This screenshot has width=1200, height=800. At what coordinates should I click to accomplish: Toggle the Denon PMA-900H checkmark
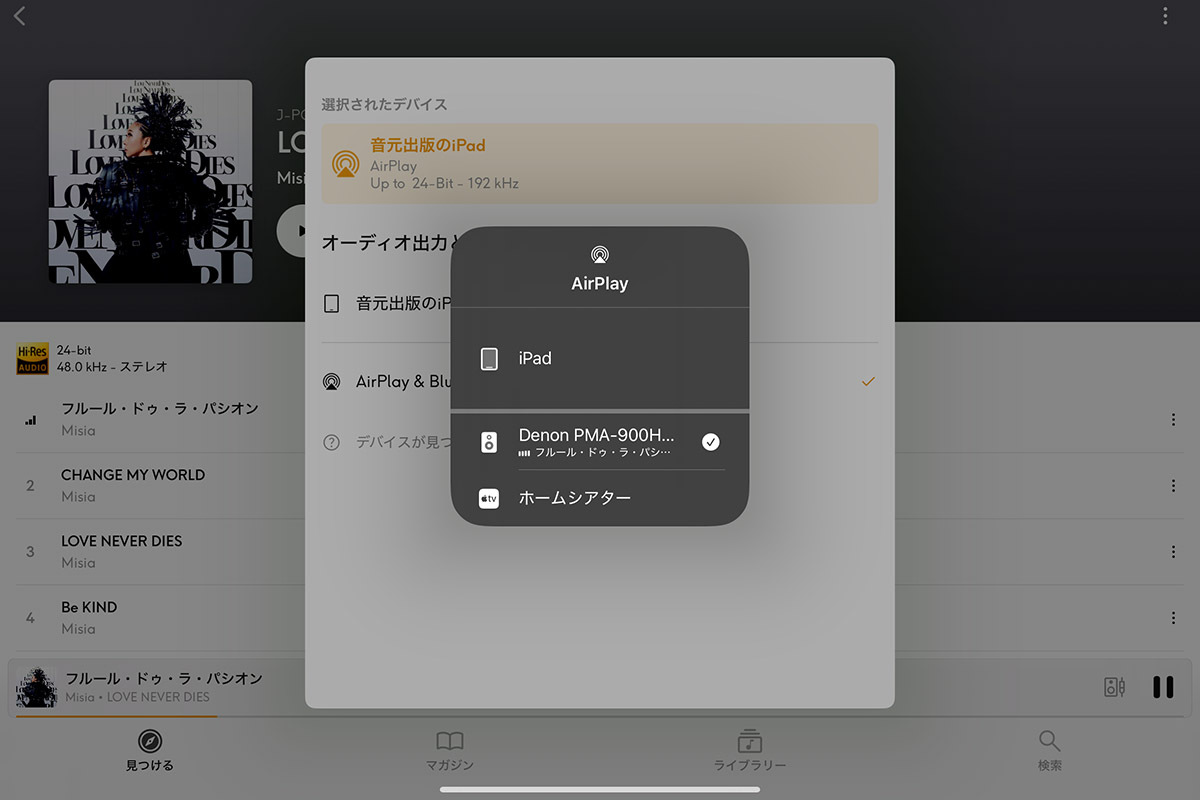click(711, 442)
